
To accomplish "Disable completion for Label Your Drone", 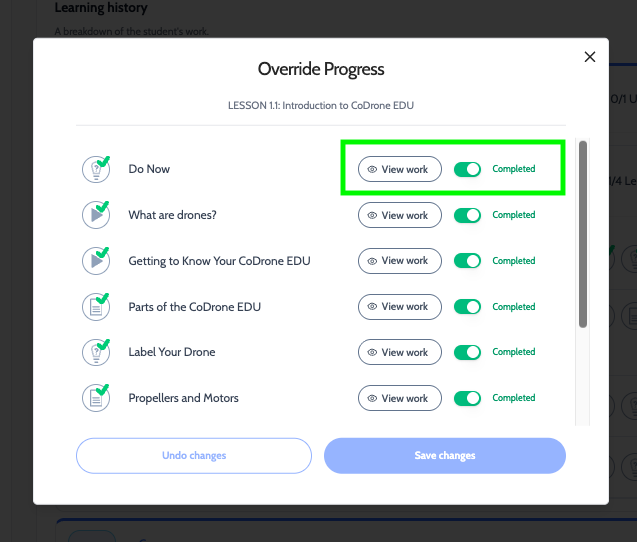I will pos(467,352).
